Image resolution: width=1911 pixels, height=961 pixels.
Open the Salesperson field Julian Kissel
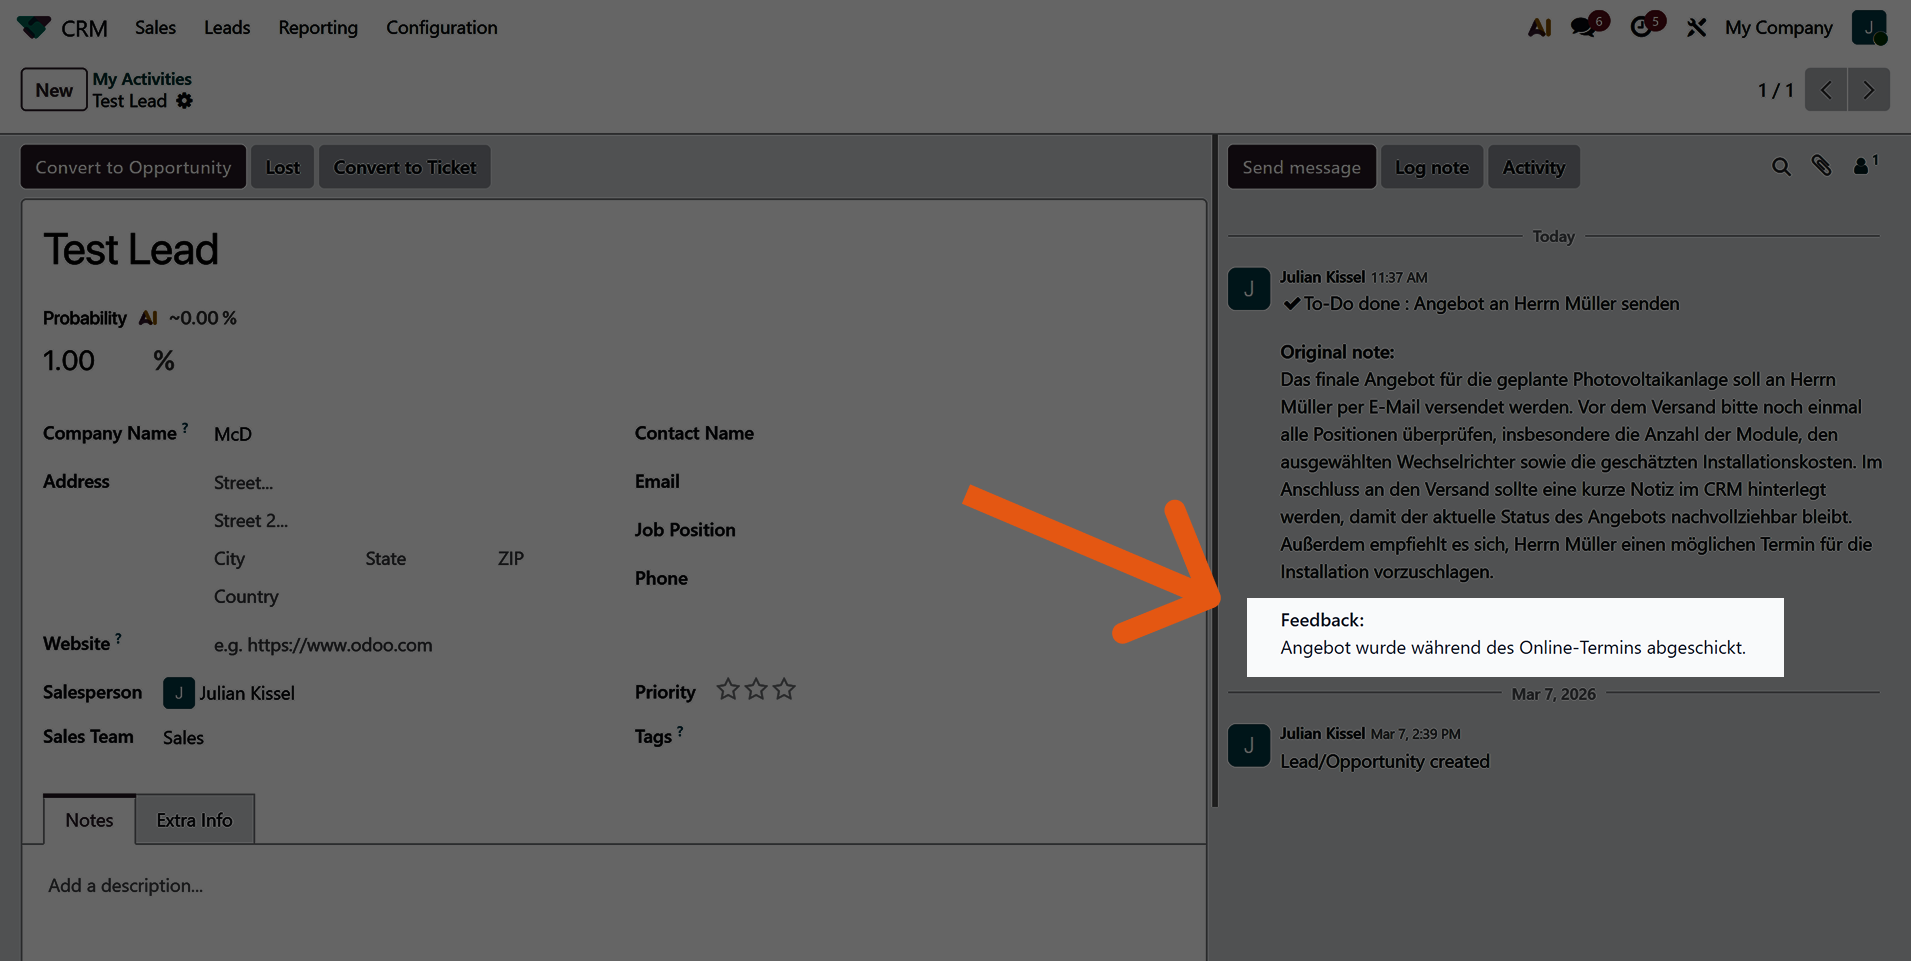coord(247,693)
